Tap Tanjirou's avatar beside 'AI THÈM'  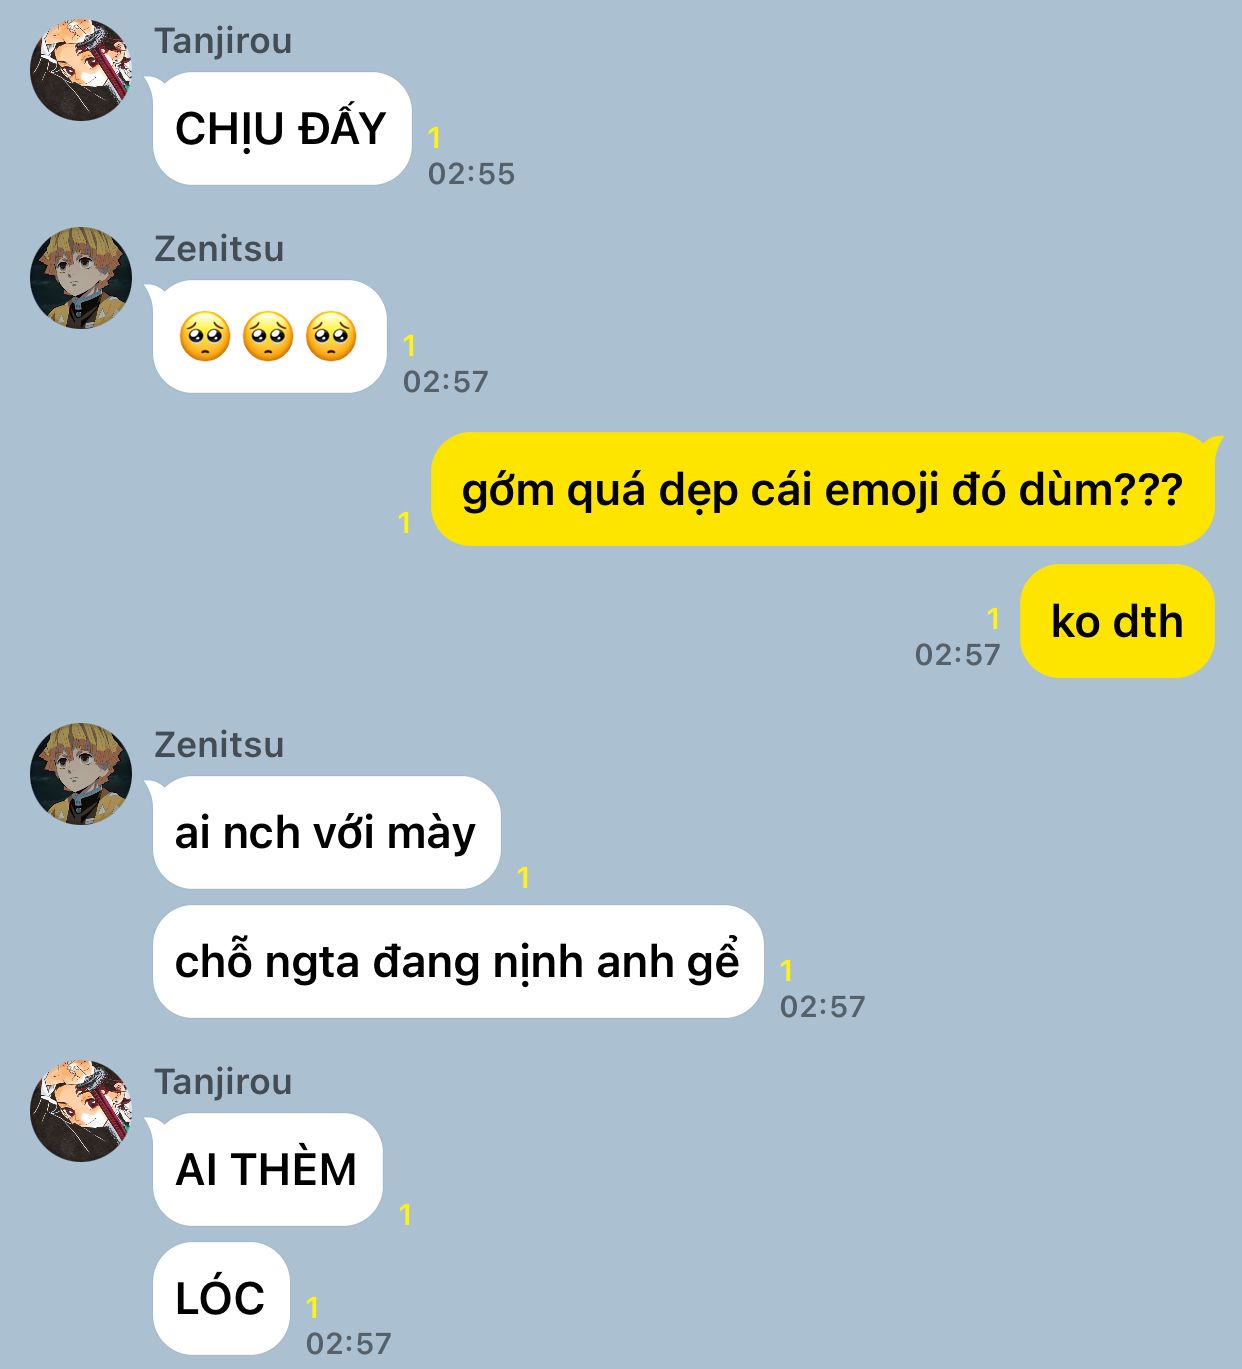pos(81,1111)
